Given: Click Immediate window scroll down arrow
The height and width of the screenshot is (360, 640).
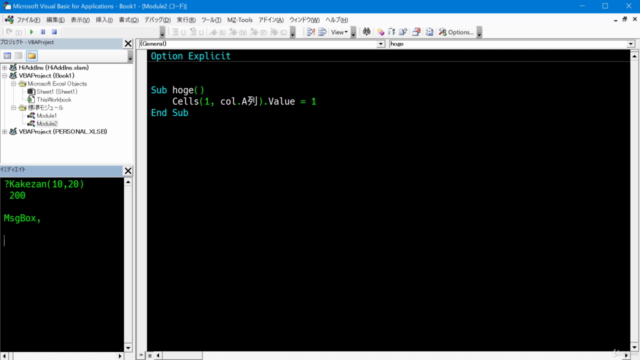Looking at the screenshot, I should [128, 348].
